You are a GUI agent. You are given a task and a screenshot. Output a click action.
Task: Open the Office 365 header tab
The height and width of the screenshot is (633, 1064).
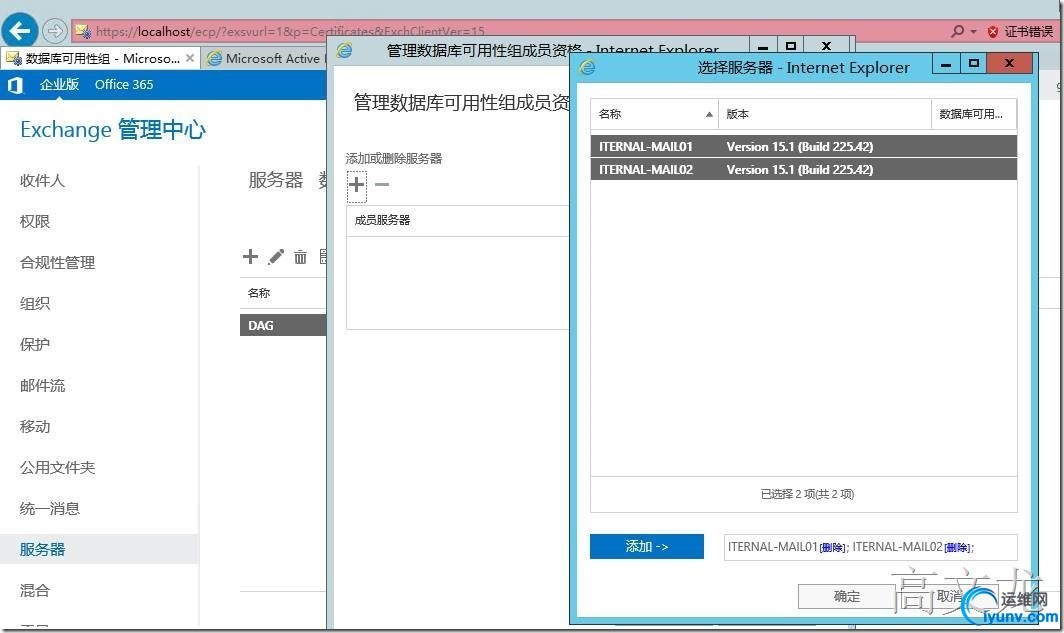pyautogui.click(x=124, y=85)
